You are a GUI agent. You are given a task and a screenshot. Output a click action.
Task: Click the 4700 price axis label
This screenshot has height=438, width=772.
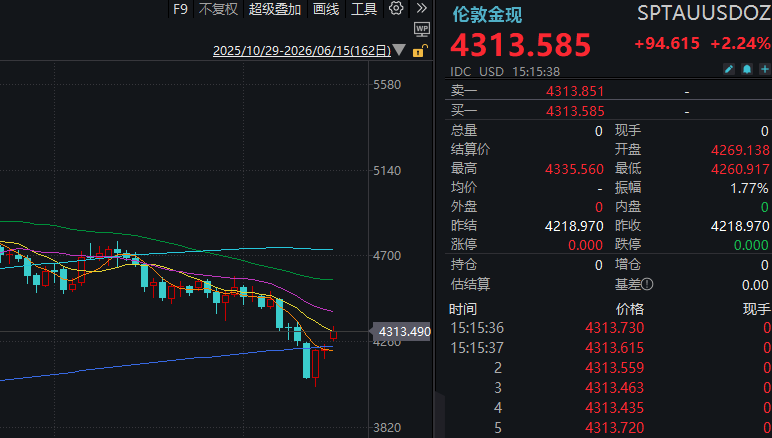(x=387, y=256)
